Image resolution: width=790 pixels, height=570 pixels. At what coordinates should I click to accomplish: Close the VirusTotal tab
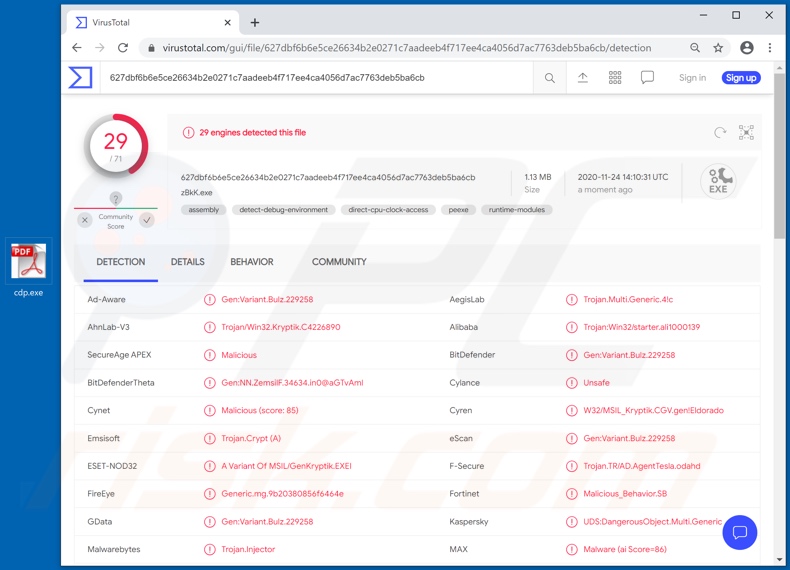tap(228, 23)
